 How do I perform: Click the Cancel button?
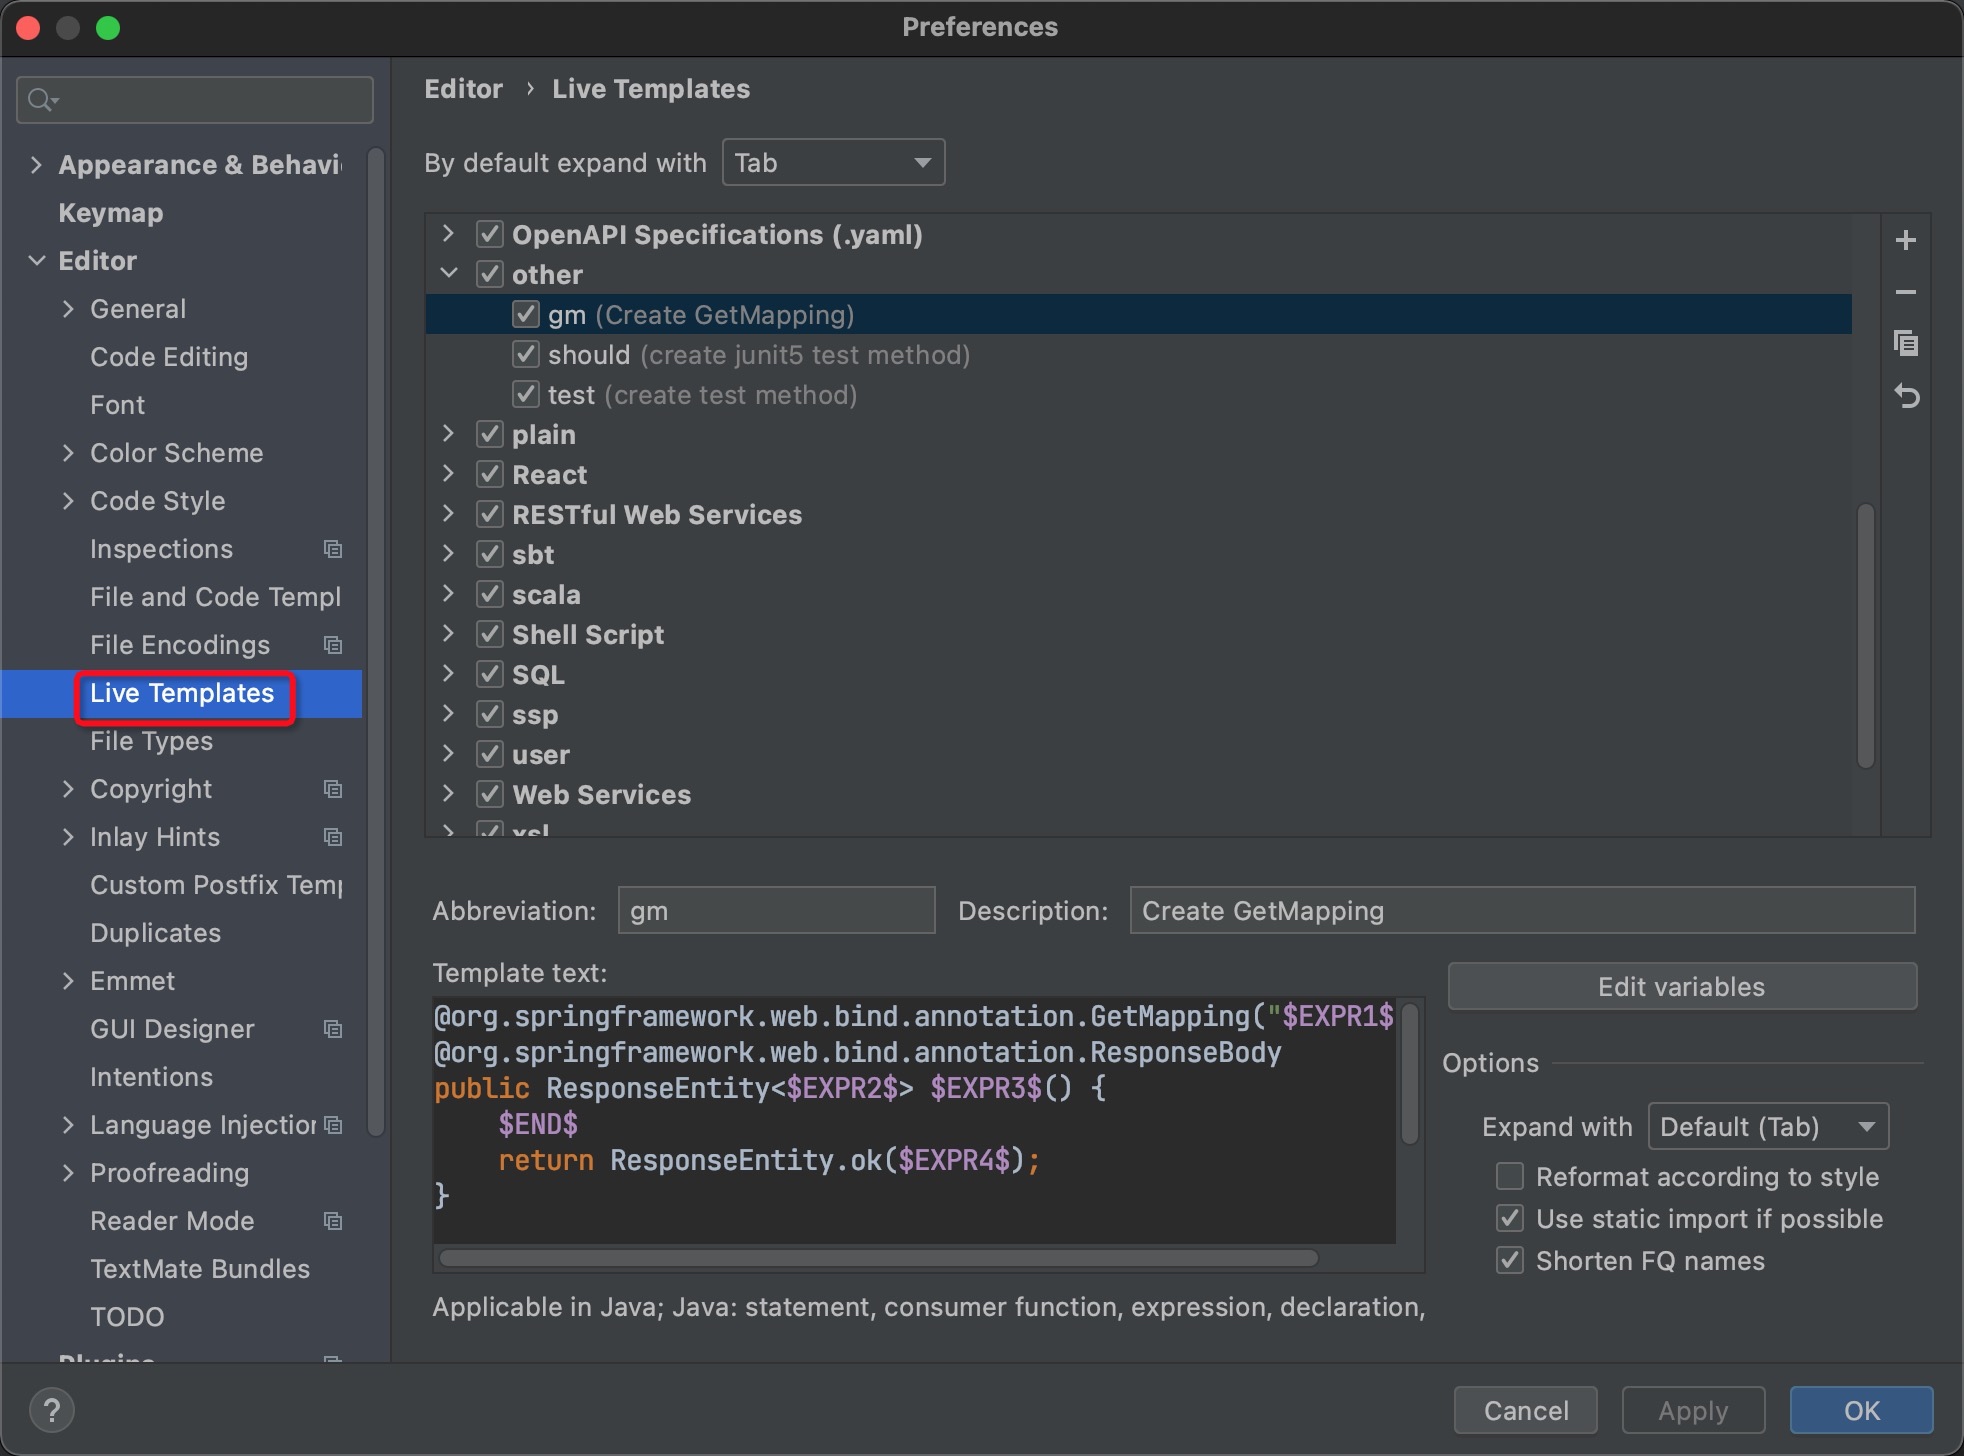[x=1526, y=1410]
